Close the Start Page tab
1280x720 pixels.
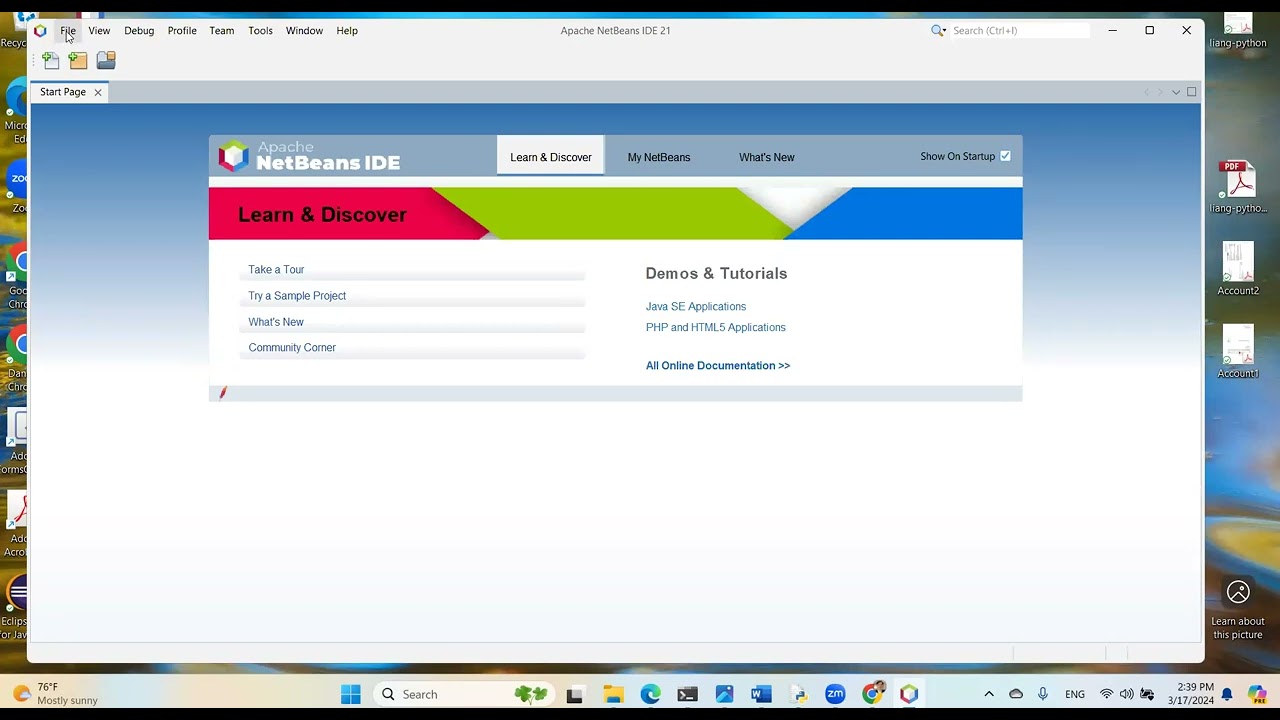(x=98, y=92)
